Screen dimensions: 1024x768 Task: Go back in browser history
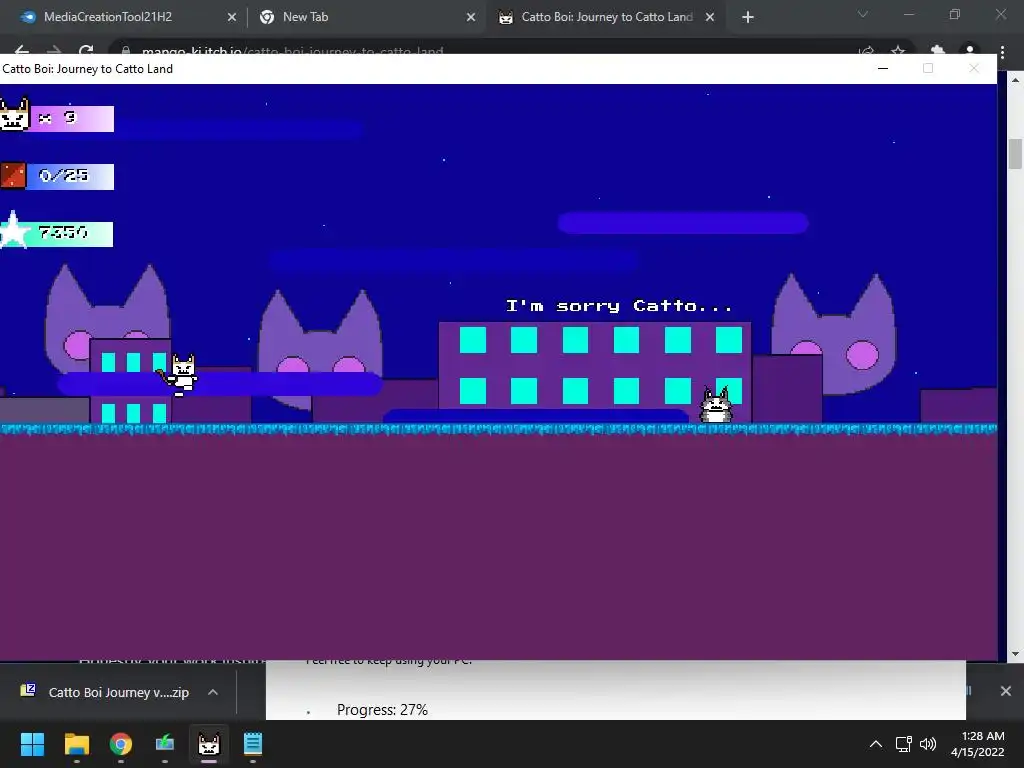(22, 50)
